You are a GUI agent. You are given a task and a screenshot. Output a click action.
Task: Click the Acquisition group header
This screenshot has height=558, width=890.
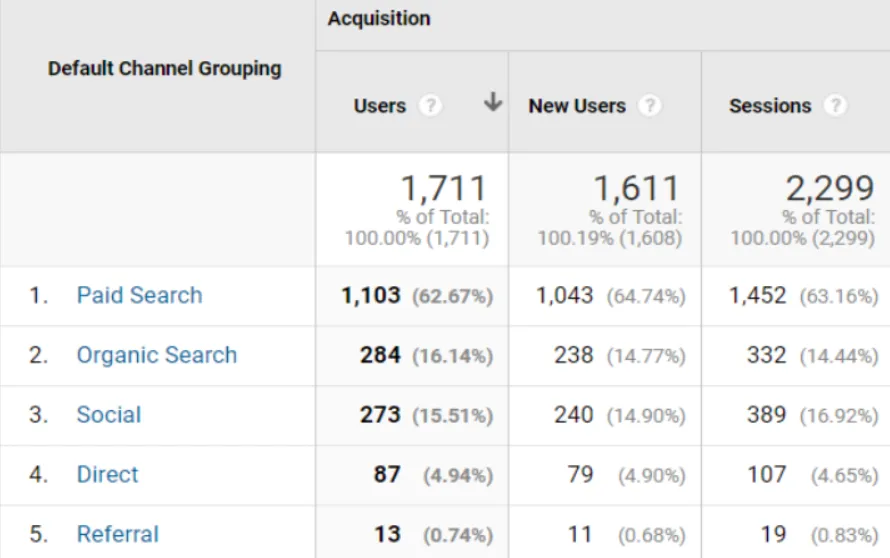(379, 19)
